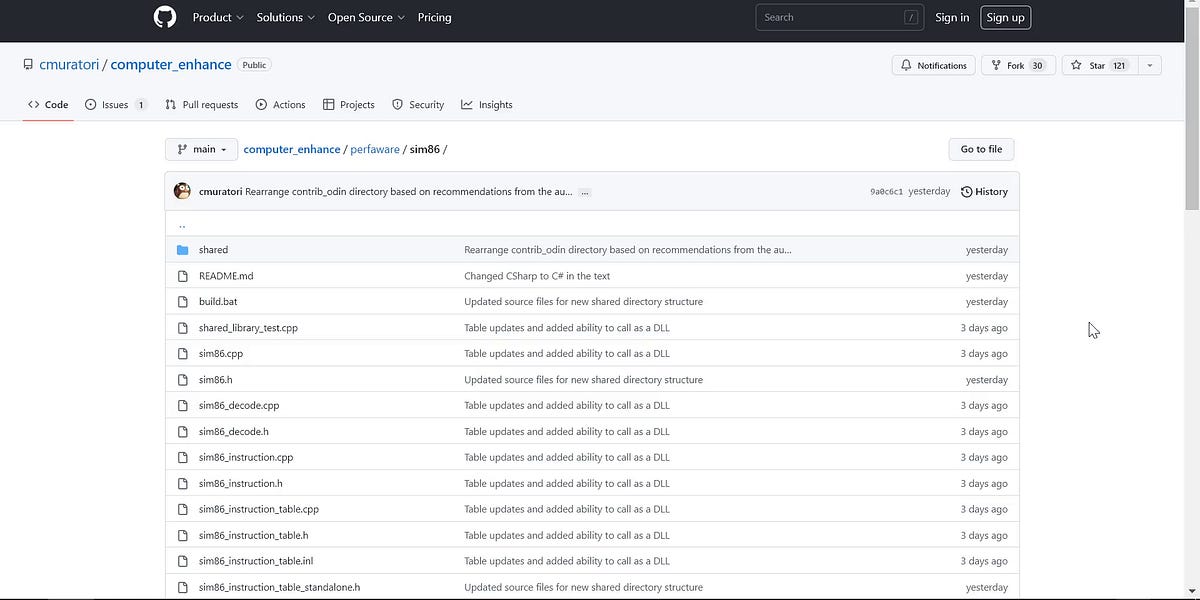Open the main branch dropdown
Image resolution: width=1200 pixels, height=600 pixels.
coord(201,148)
